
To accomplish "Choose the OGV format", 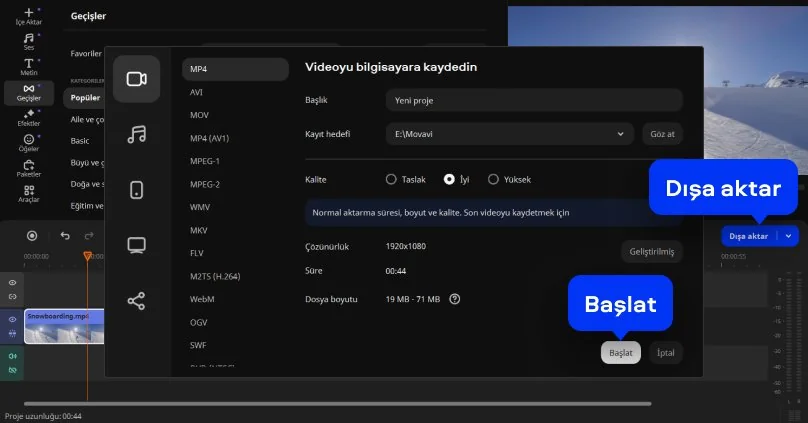I will pos(198,323).
